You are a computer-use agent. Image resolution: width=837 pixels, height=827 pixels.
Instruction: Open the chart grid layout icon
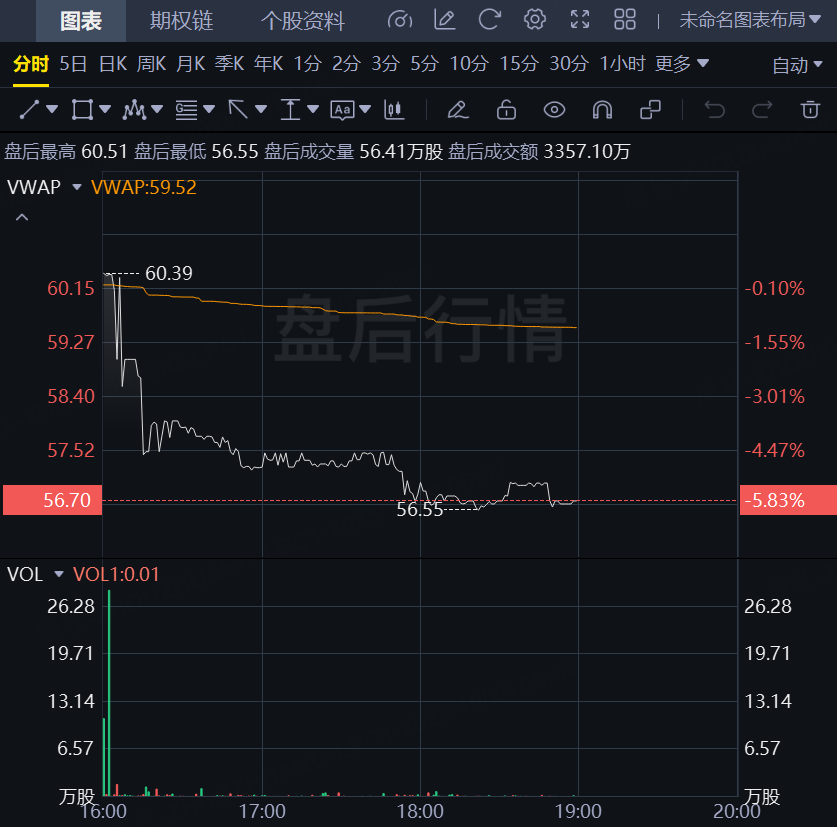[625, 20]
